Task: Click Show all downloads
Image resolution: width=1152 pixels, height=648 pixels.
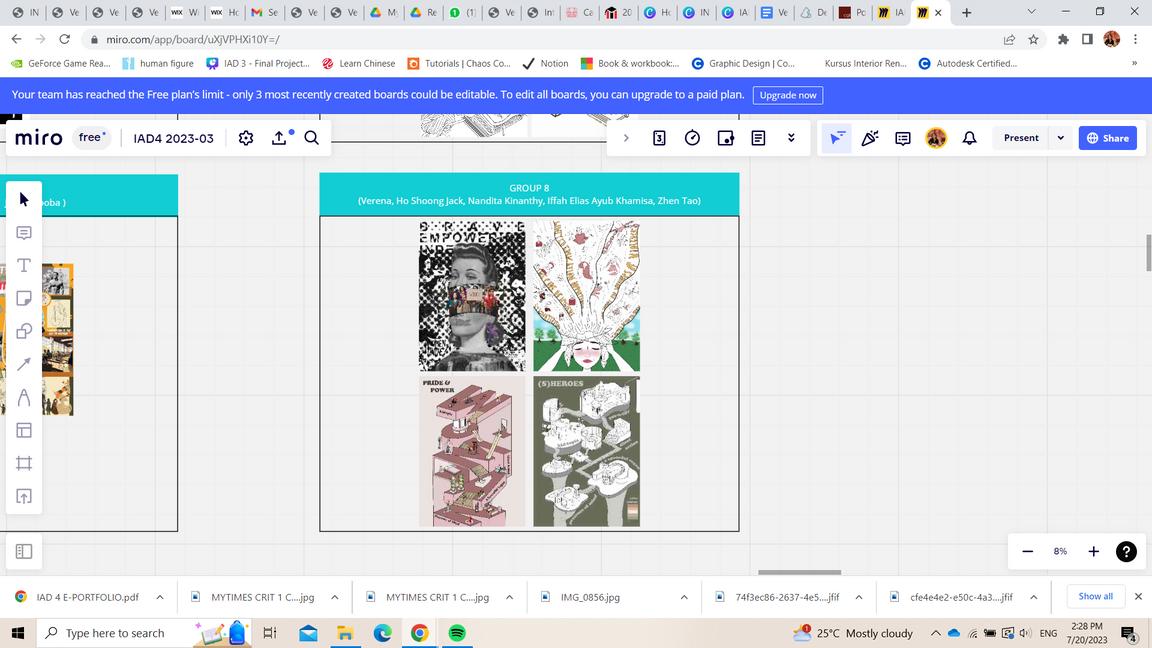Action: [x=1095, y=597]
